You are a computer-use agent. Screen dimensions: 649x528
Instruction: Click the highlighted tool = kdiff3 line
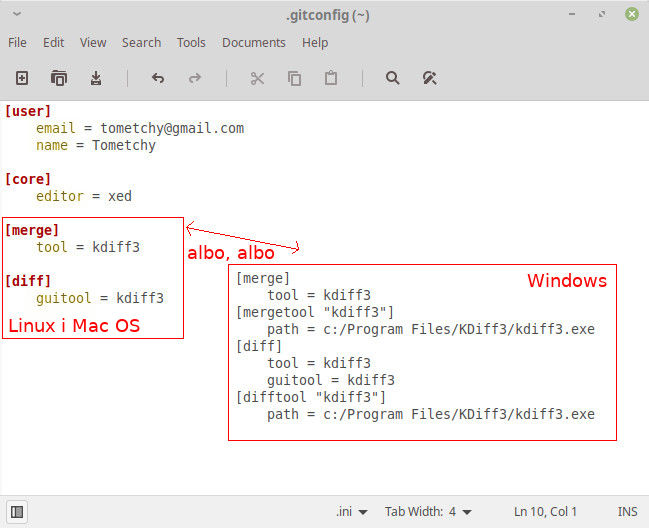[x=88, y=247]
